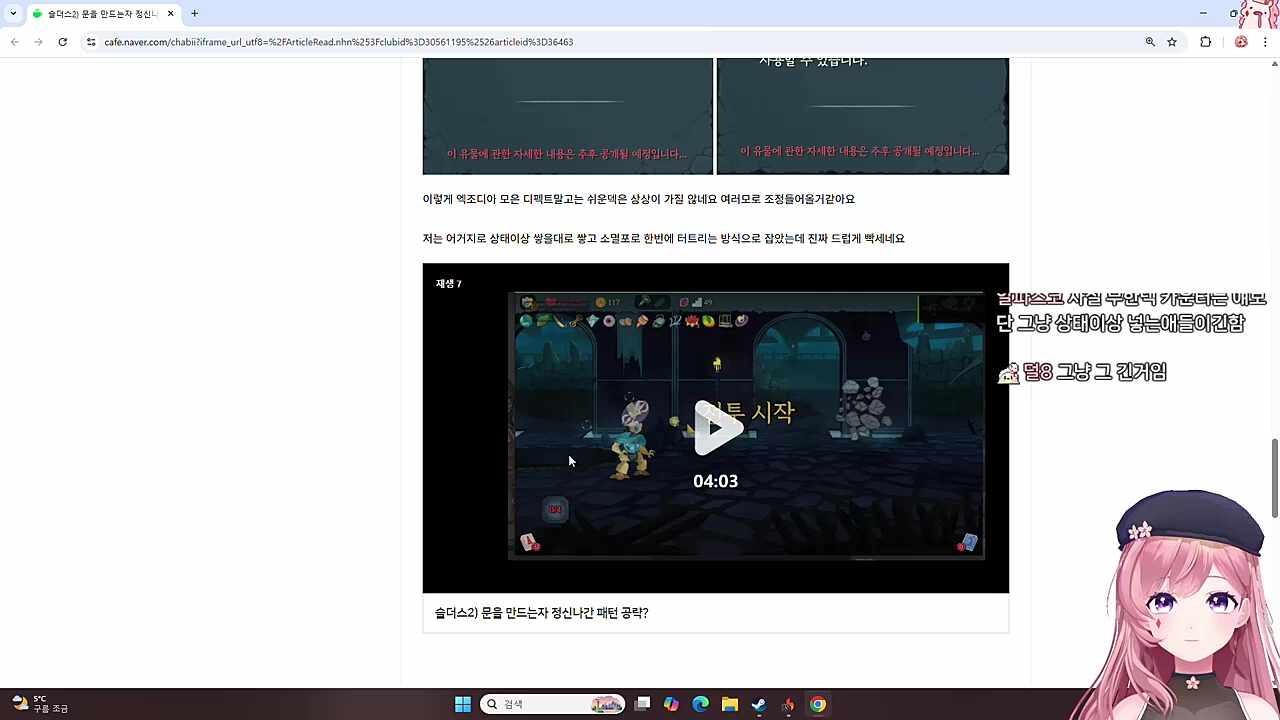Screen dimensions: 1280x720
Task: Open Task View on the taskbar
Action: coord(642,704)
